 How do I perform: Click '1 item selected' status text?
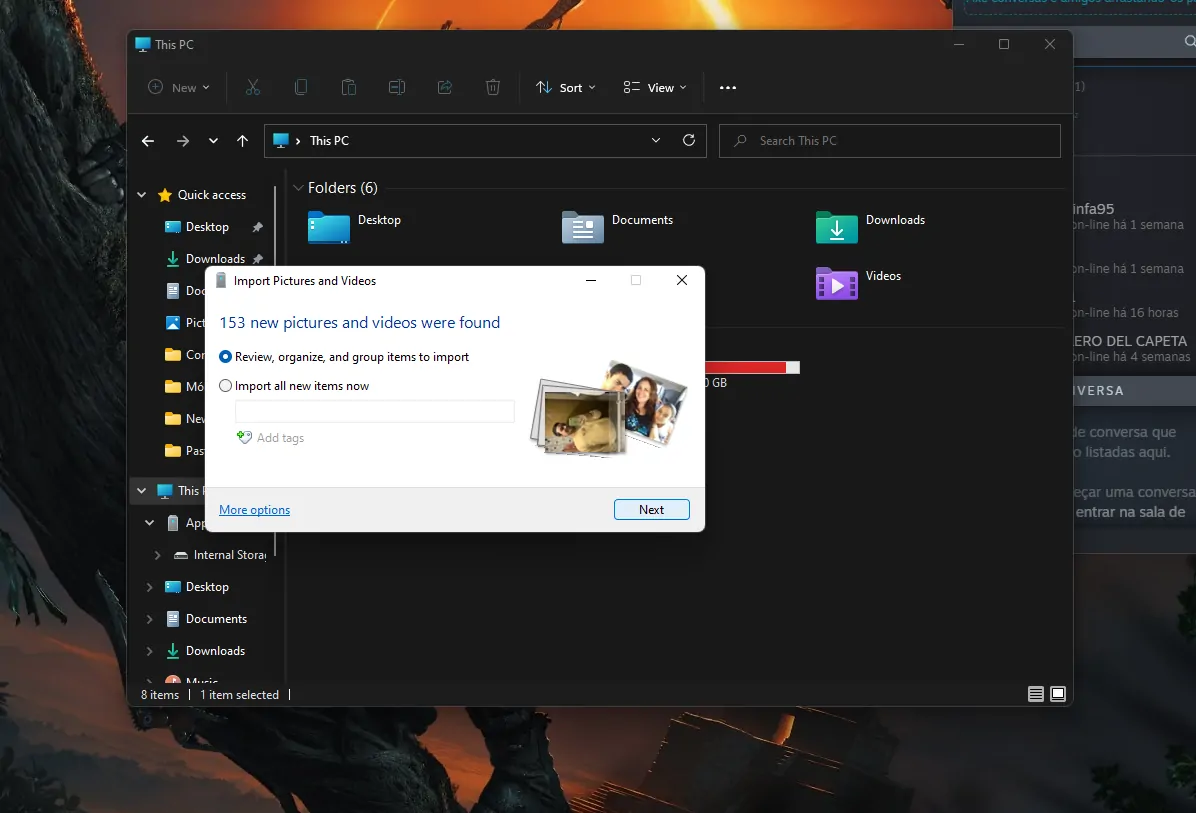(x=240, y=695)
